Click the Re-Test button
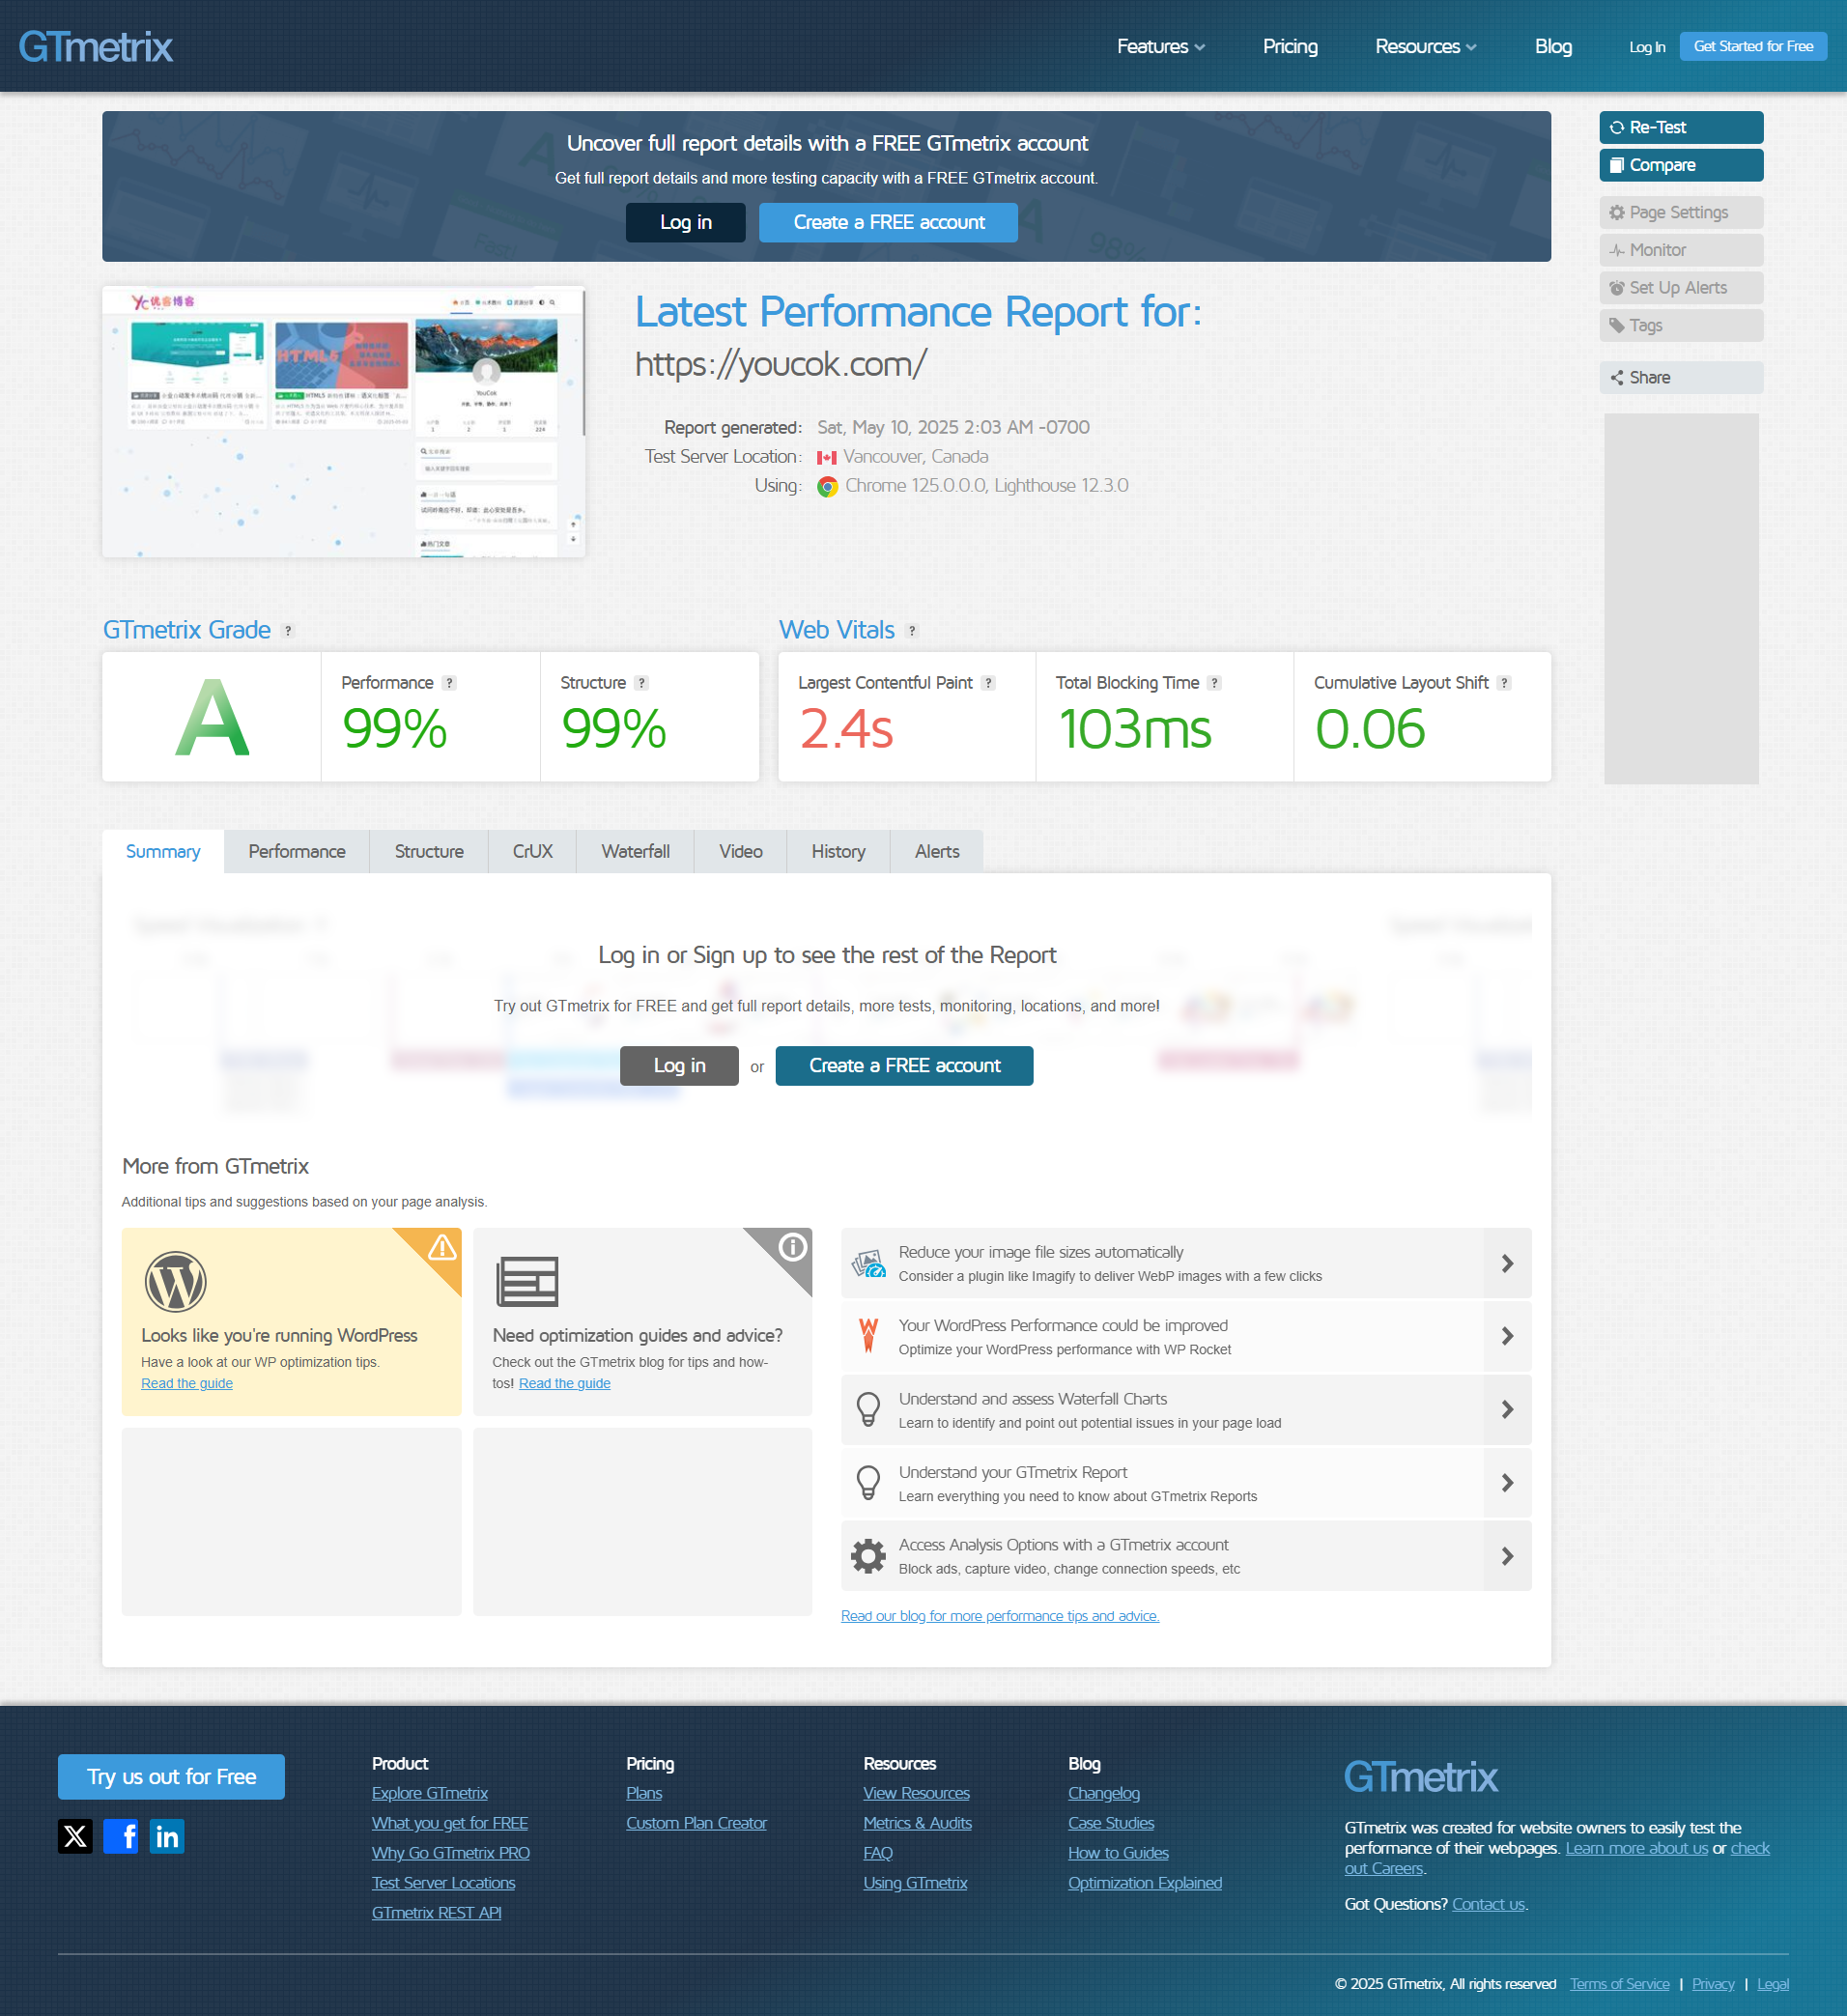1847x2016 pixels. (1681, 127)
